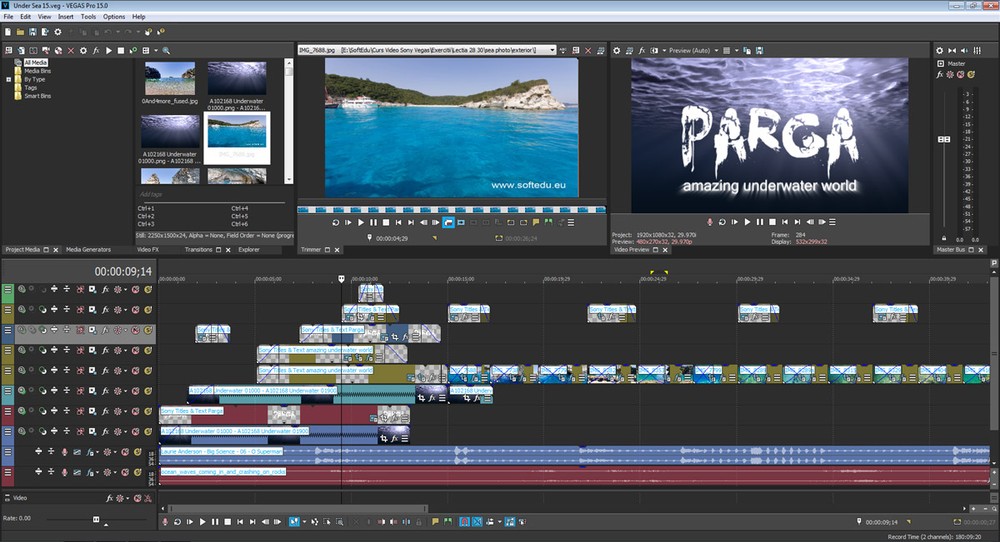Viewport: 1000px width, 542px height.
Task: Select the Tags folder in media tree
Action: pos(31,87)
